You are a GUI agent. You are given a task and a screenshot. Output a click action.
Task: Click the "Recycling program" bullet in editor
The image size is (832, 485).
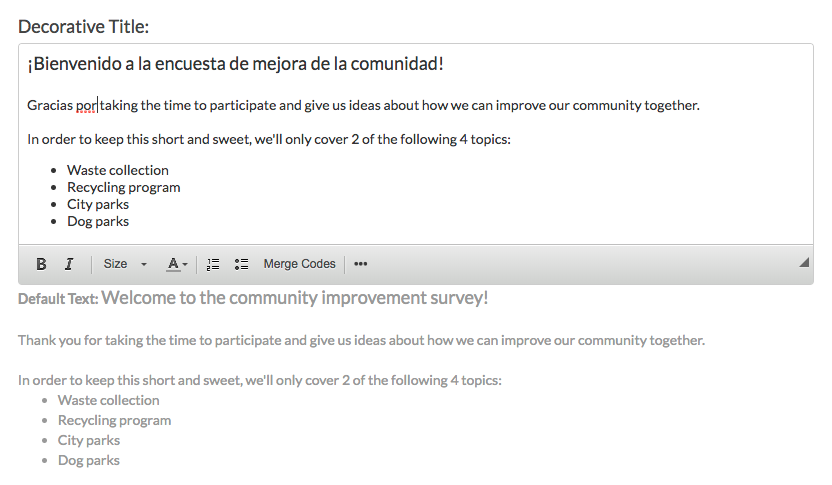pyautogui.click(x=124, y=187)
